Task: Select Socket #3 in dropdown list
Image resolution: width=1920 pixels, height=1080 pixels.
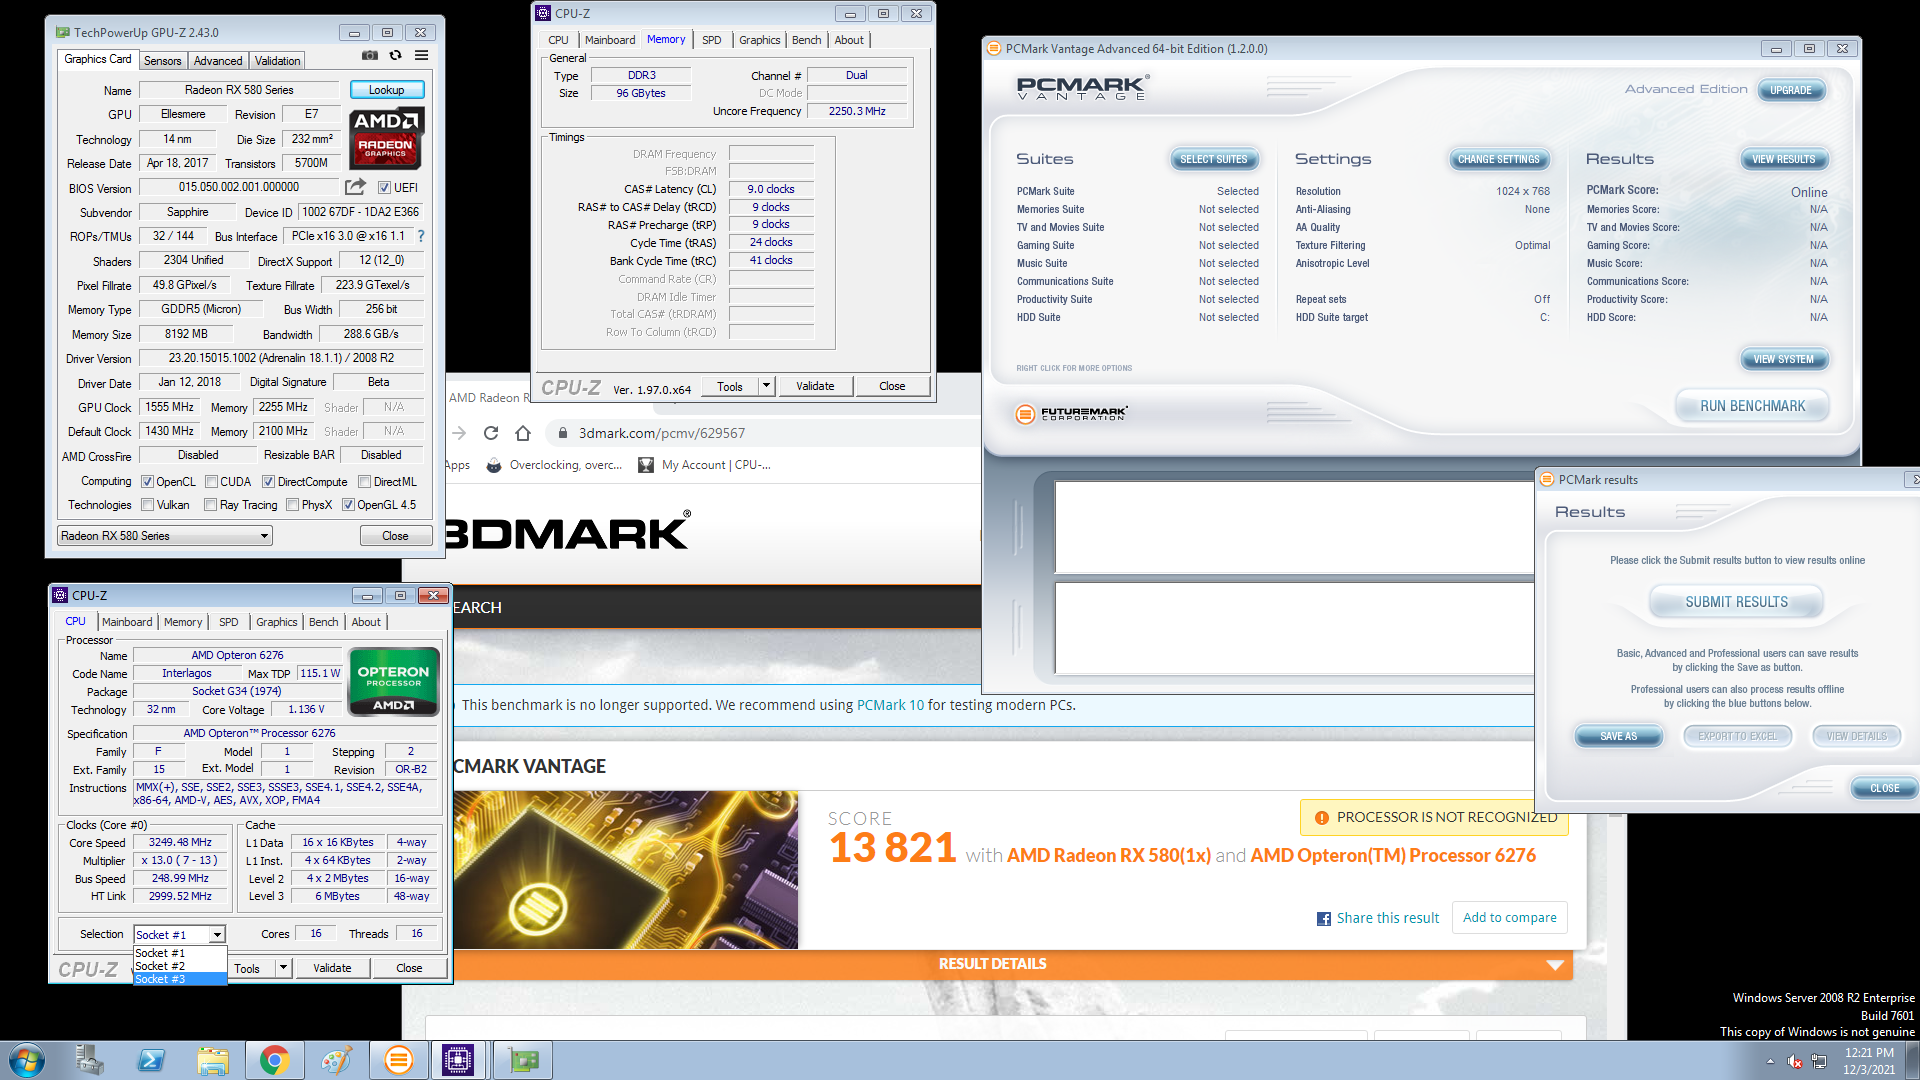Action: 180,979
